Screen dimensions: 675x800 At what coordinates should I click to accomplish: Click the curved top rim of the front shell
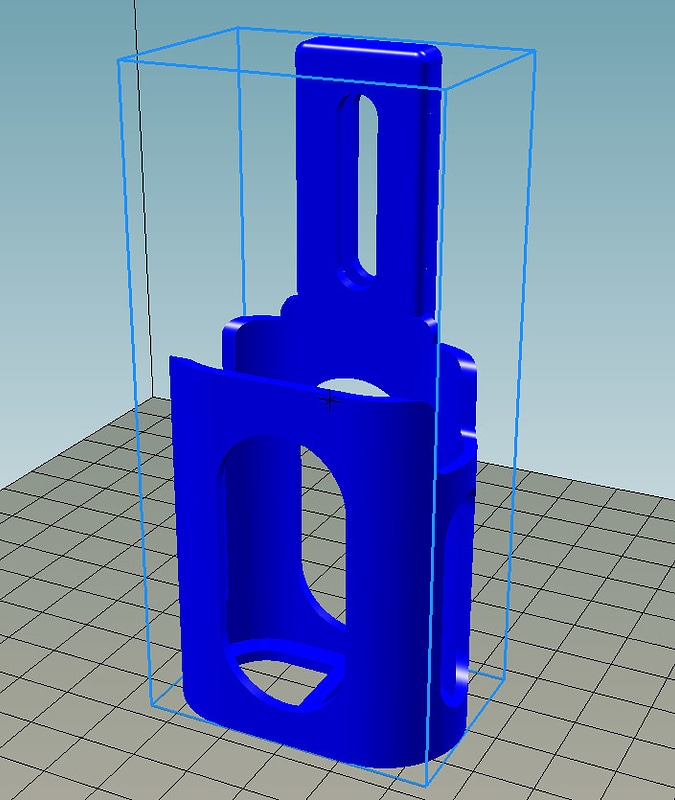tap(302, 380)
